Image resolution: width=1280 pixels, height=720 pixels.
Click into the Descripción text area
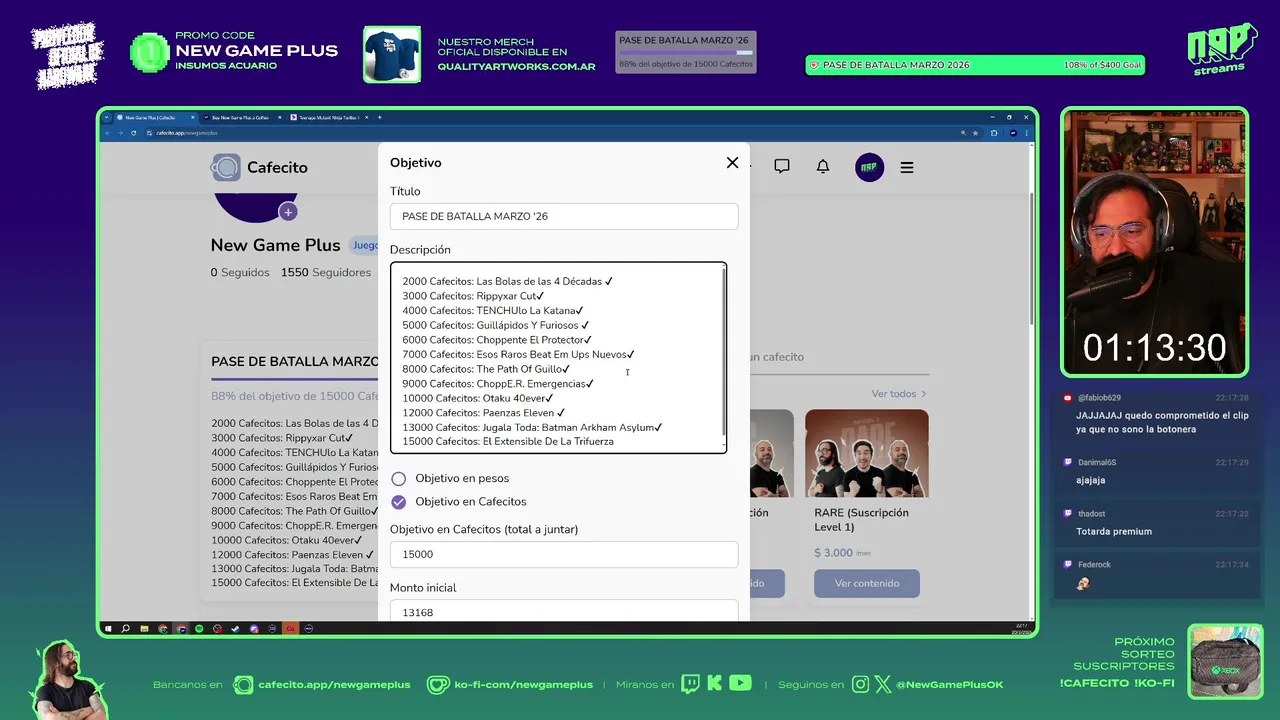point(558,358)
